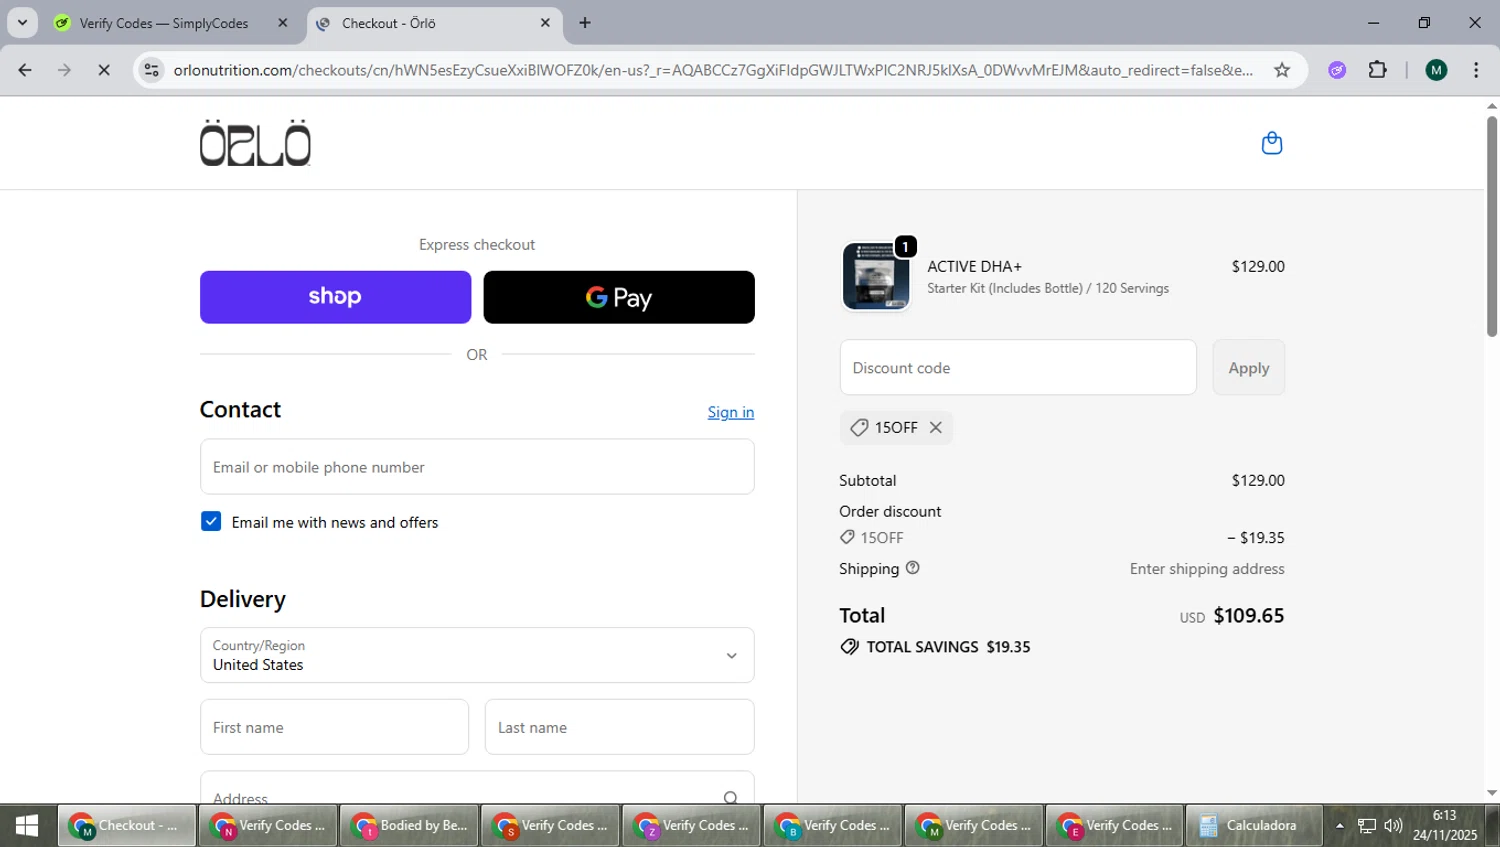This screenshot has height=847, width=1500.
Task: Switch to the Verify Codes — SimplyCodes tab
Action: pos(172,23)
